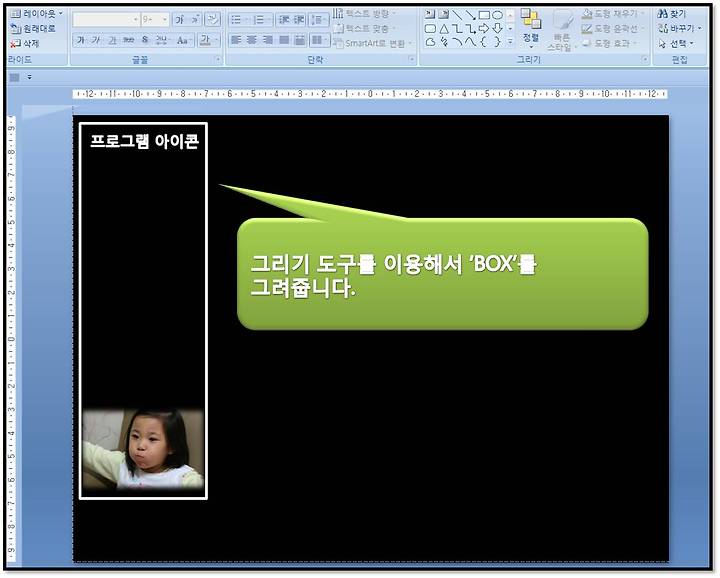
Task: Open the Change Case (Aa) dropdown
Action: tap(184, 40)
